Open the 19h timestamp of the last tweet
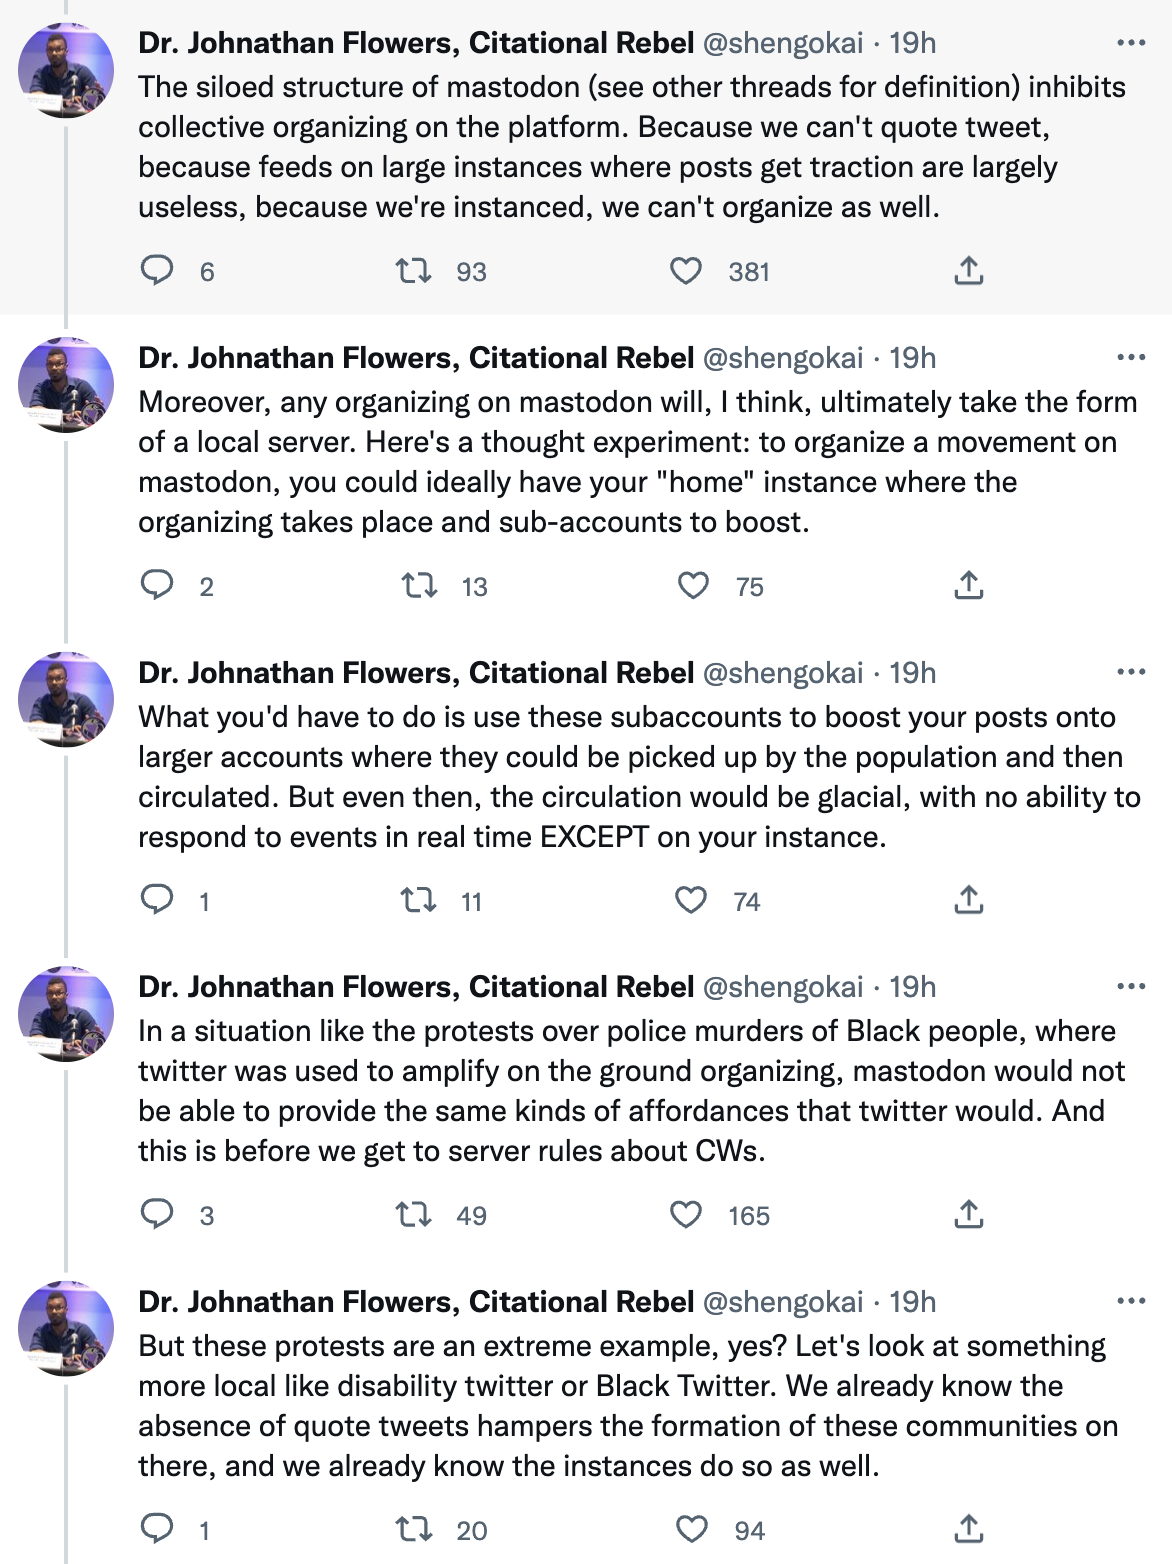Screen dimensions: 1172x1564 tap(912, 1302)
